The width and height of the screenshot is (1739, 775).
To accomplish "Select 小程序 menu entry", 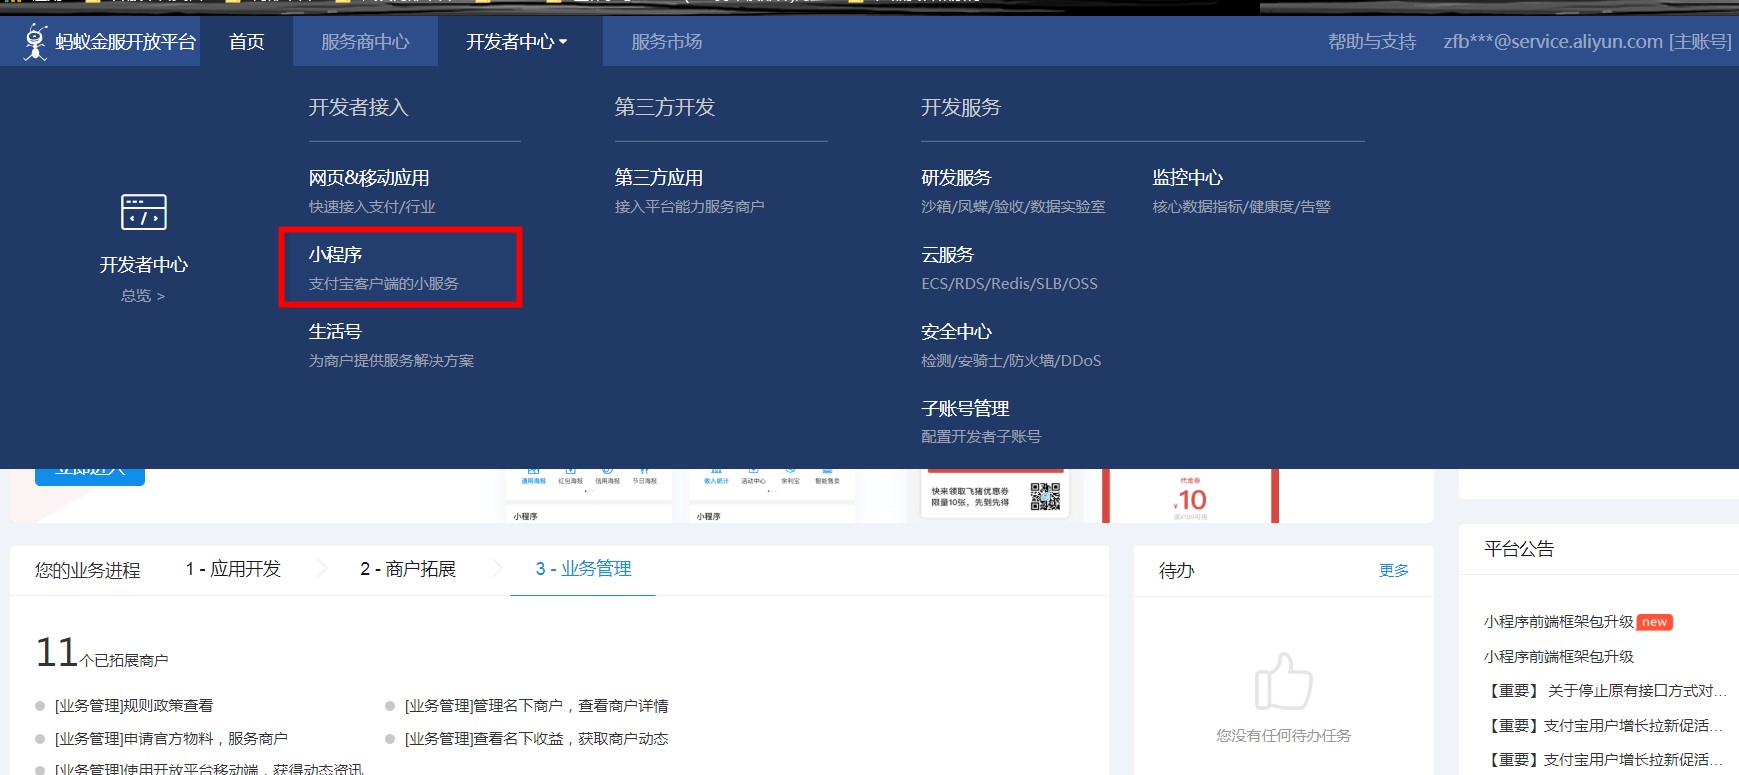I will coord(335,255).
